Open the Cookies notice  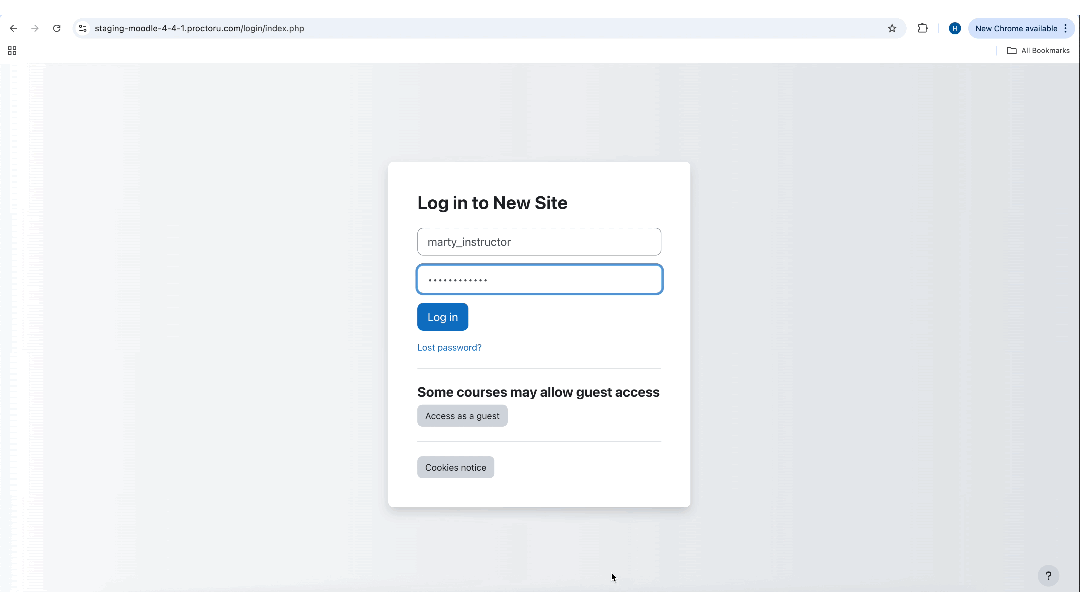coord(455,468)
